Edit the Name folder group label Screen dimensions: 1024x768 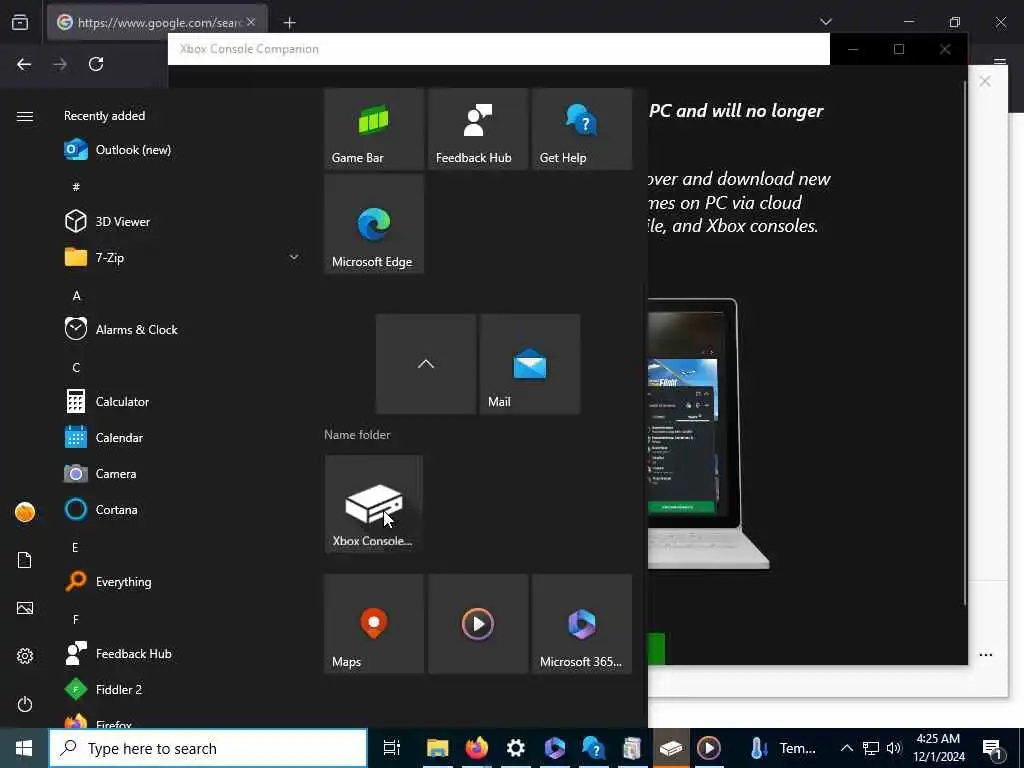[357, 435]
